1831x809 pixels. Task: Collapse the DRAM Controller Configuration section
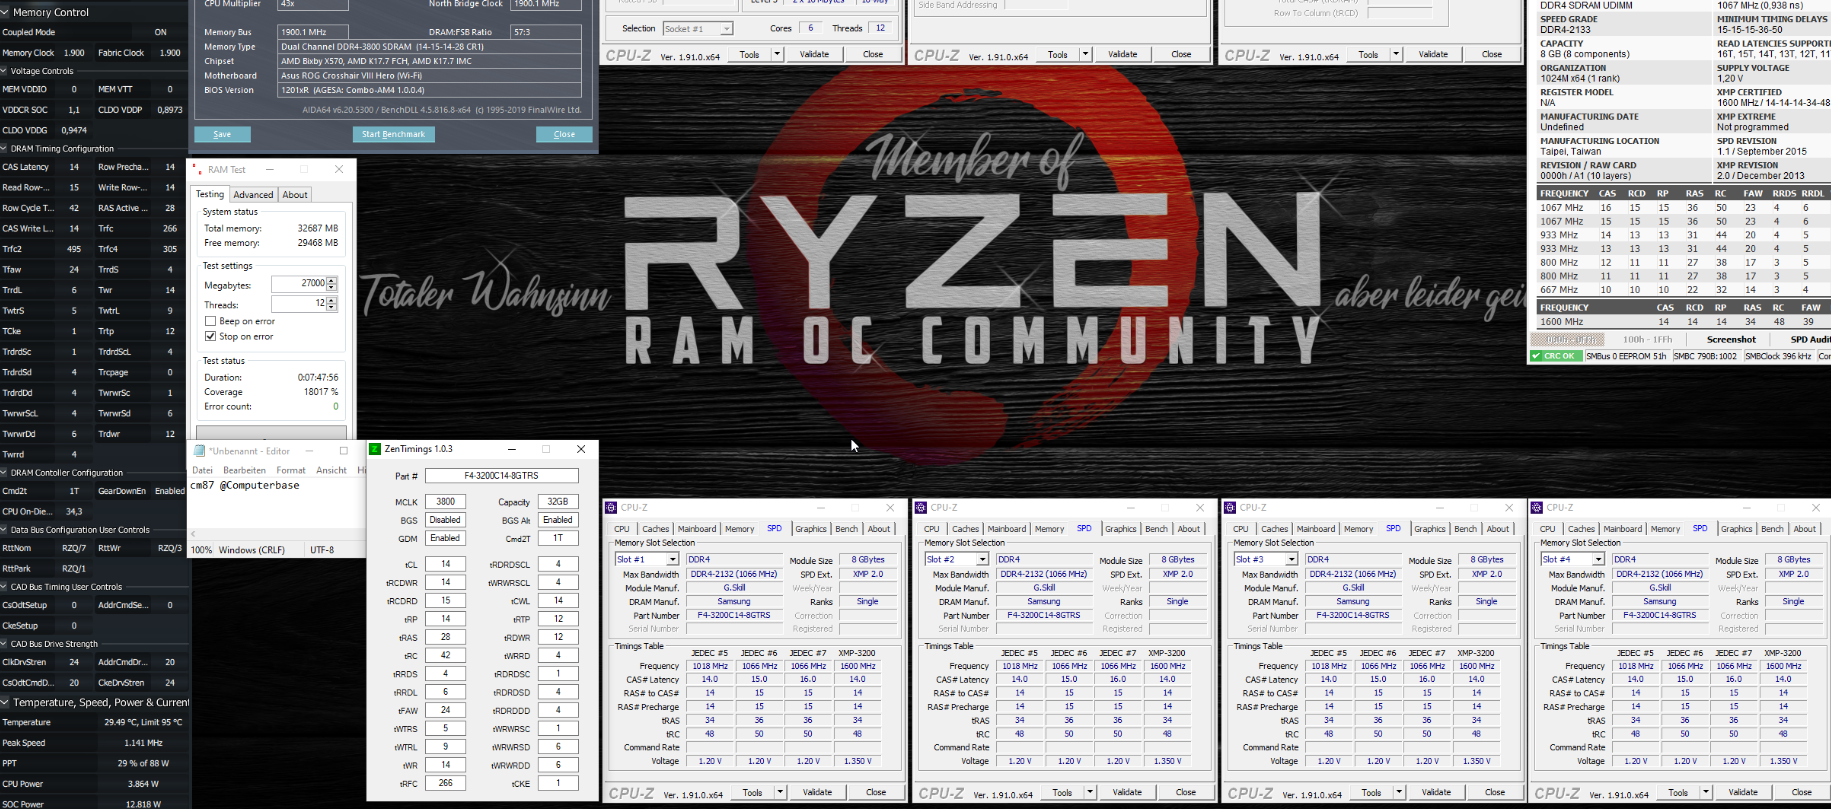[x=5, y=472]
